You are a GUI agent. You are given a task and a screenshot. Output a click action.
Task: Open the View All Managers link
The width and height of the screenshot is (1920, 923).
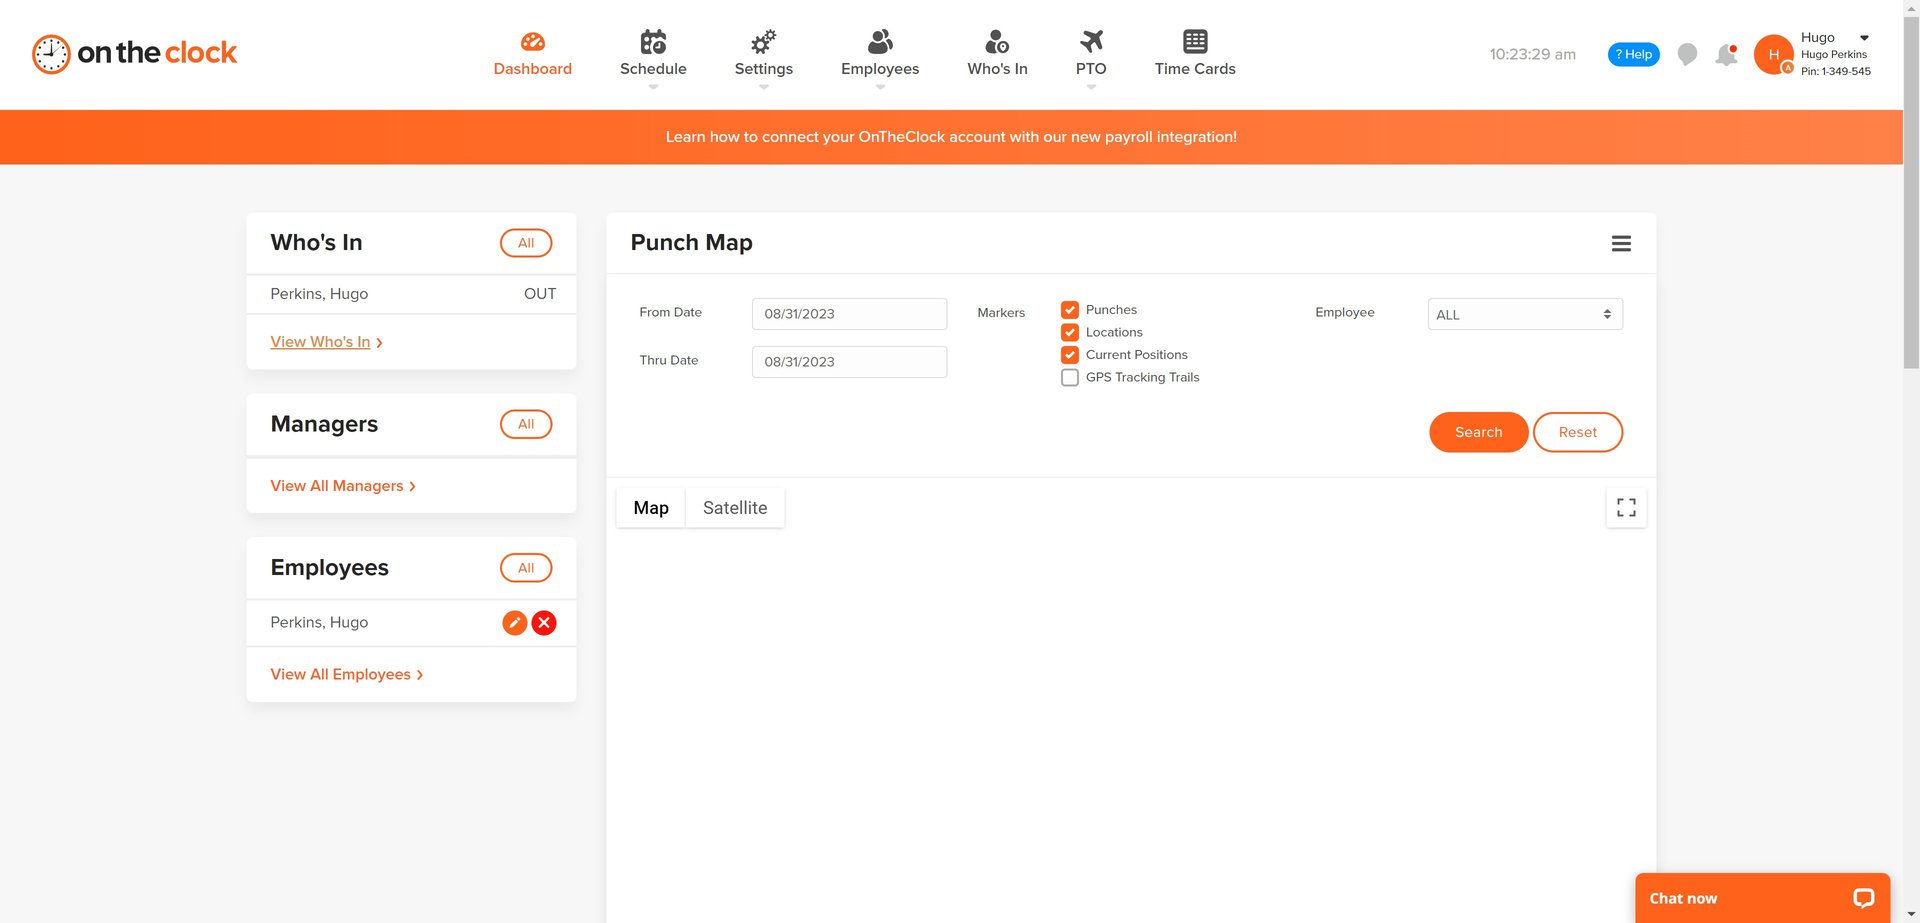tap(343, 486)
